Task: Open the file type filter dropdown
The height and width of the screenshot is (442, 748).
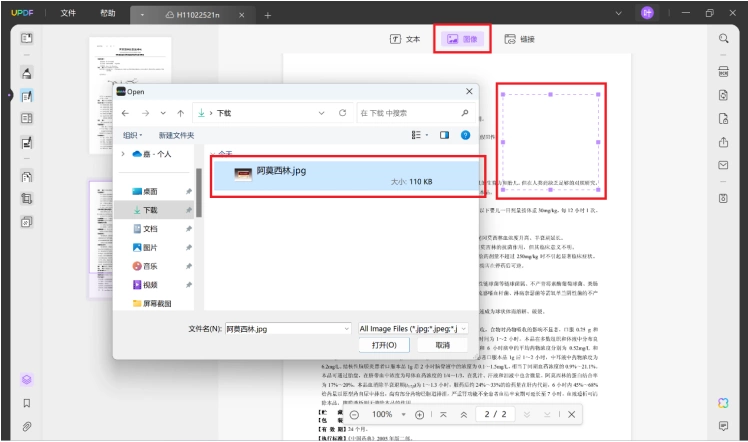Action: 413,329
